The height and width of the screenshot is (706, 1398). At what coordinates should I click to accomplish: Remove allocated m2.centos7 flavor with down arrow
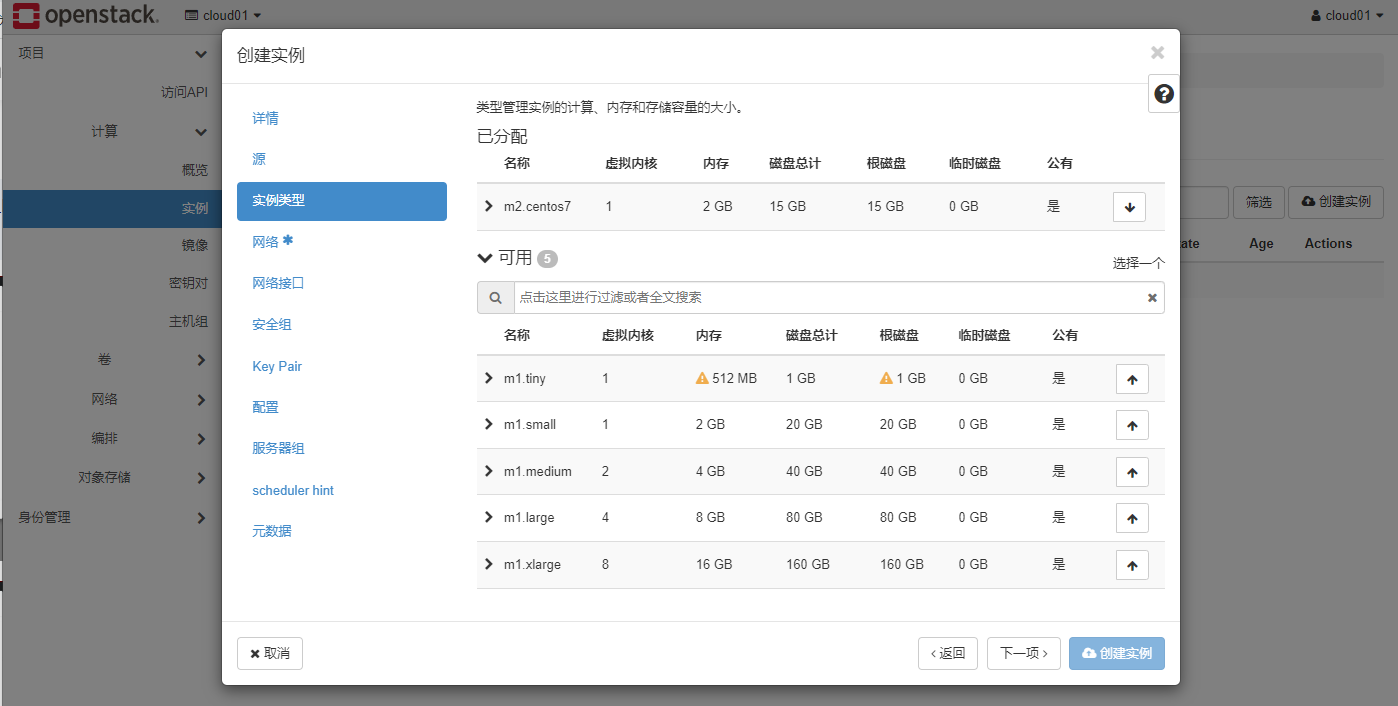coord(1129,207)
